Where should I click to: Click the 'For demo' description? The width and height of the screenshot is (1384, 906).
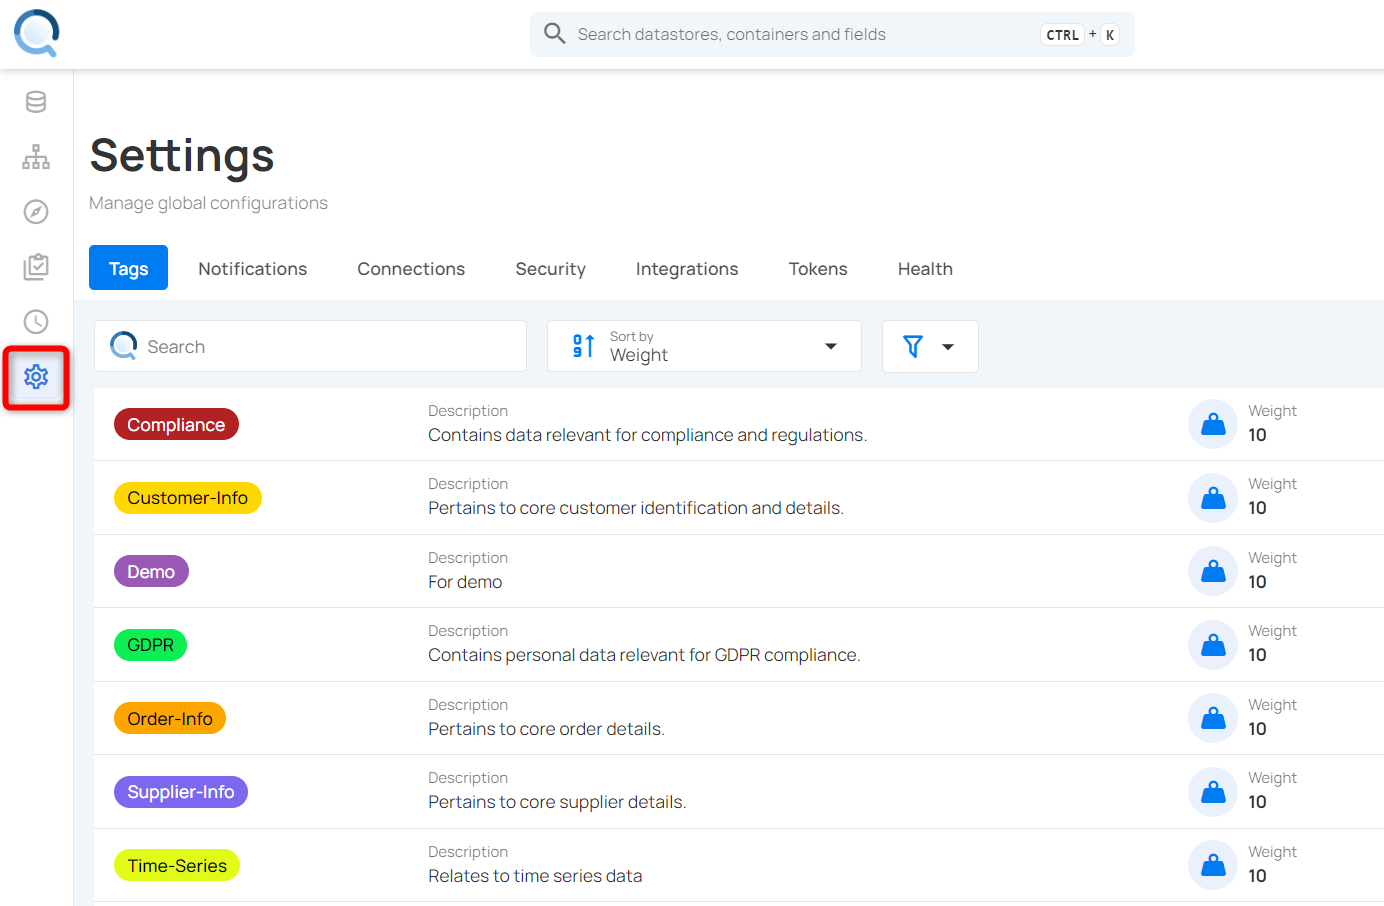pyautogui.click(x=465, y=582)
